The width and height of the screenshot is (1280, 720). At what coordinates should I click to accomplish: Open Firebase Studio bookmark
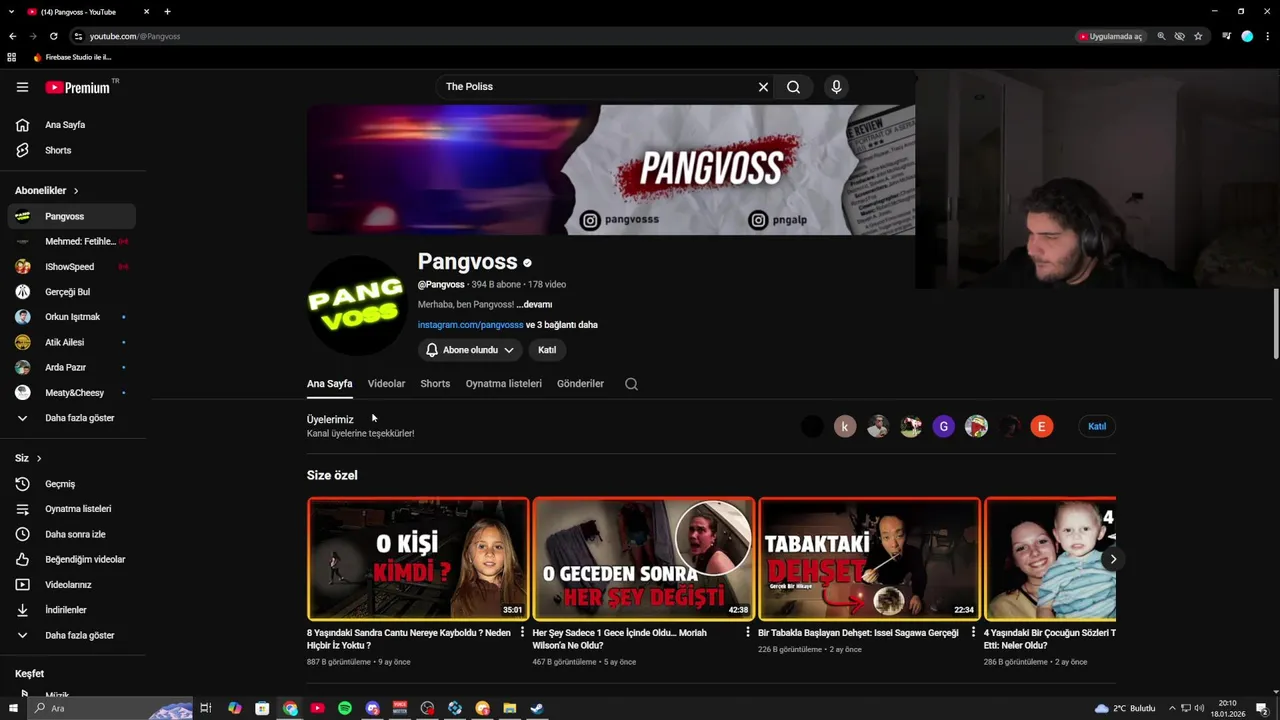[72, 58]
